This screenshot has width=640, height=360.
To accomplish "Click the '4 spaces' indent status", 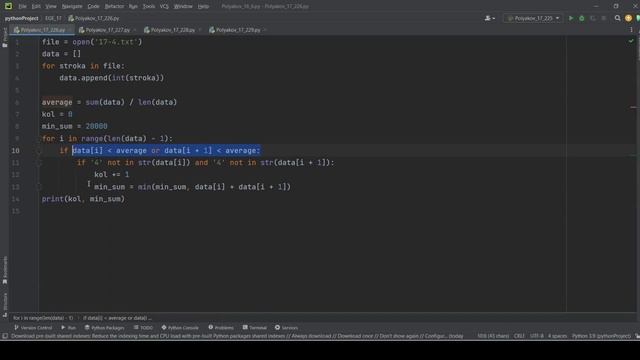I will pos(558,336).
